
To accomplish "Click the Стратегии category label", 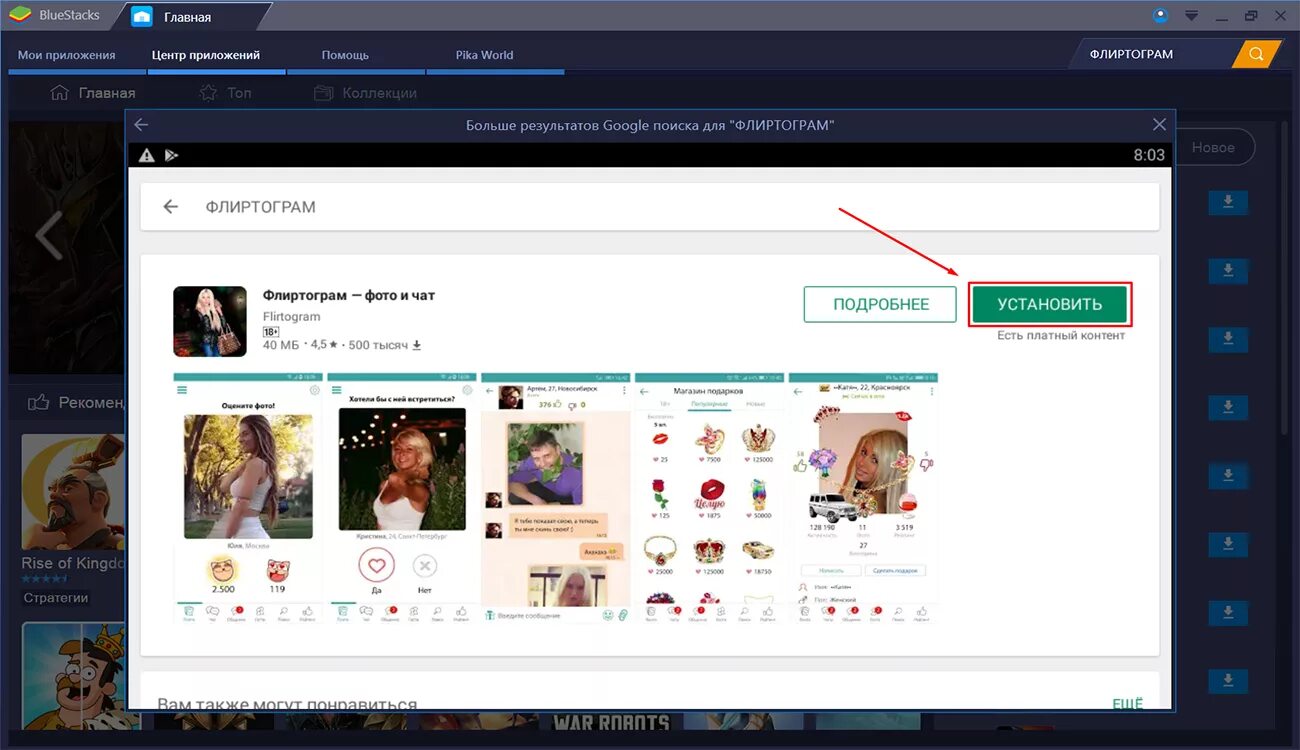I will pos(56,597).
